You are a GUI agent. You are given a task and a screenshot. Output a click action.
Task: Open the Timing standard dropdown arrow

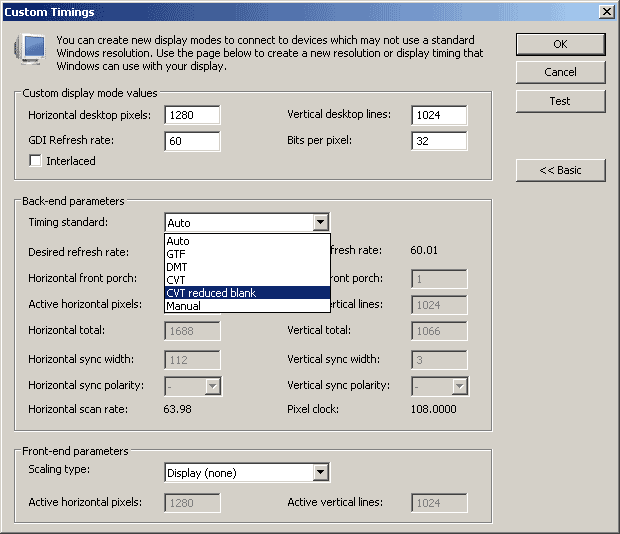(x=320, y=223)
